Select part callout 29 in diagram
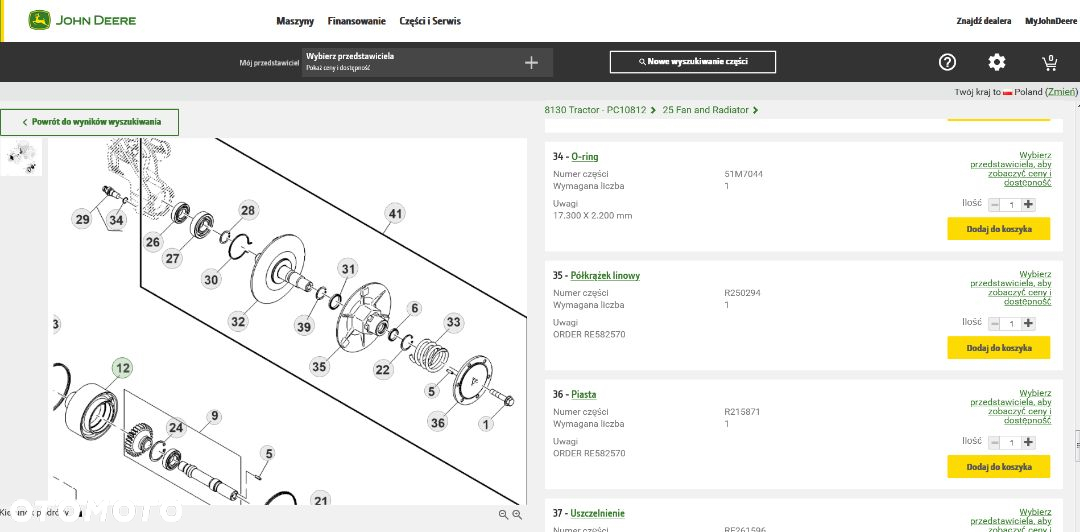This screenshot has width=1080, height=532. coord(82,219)
